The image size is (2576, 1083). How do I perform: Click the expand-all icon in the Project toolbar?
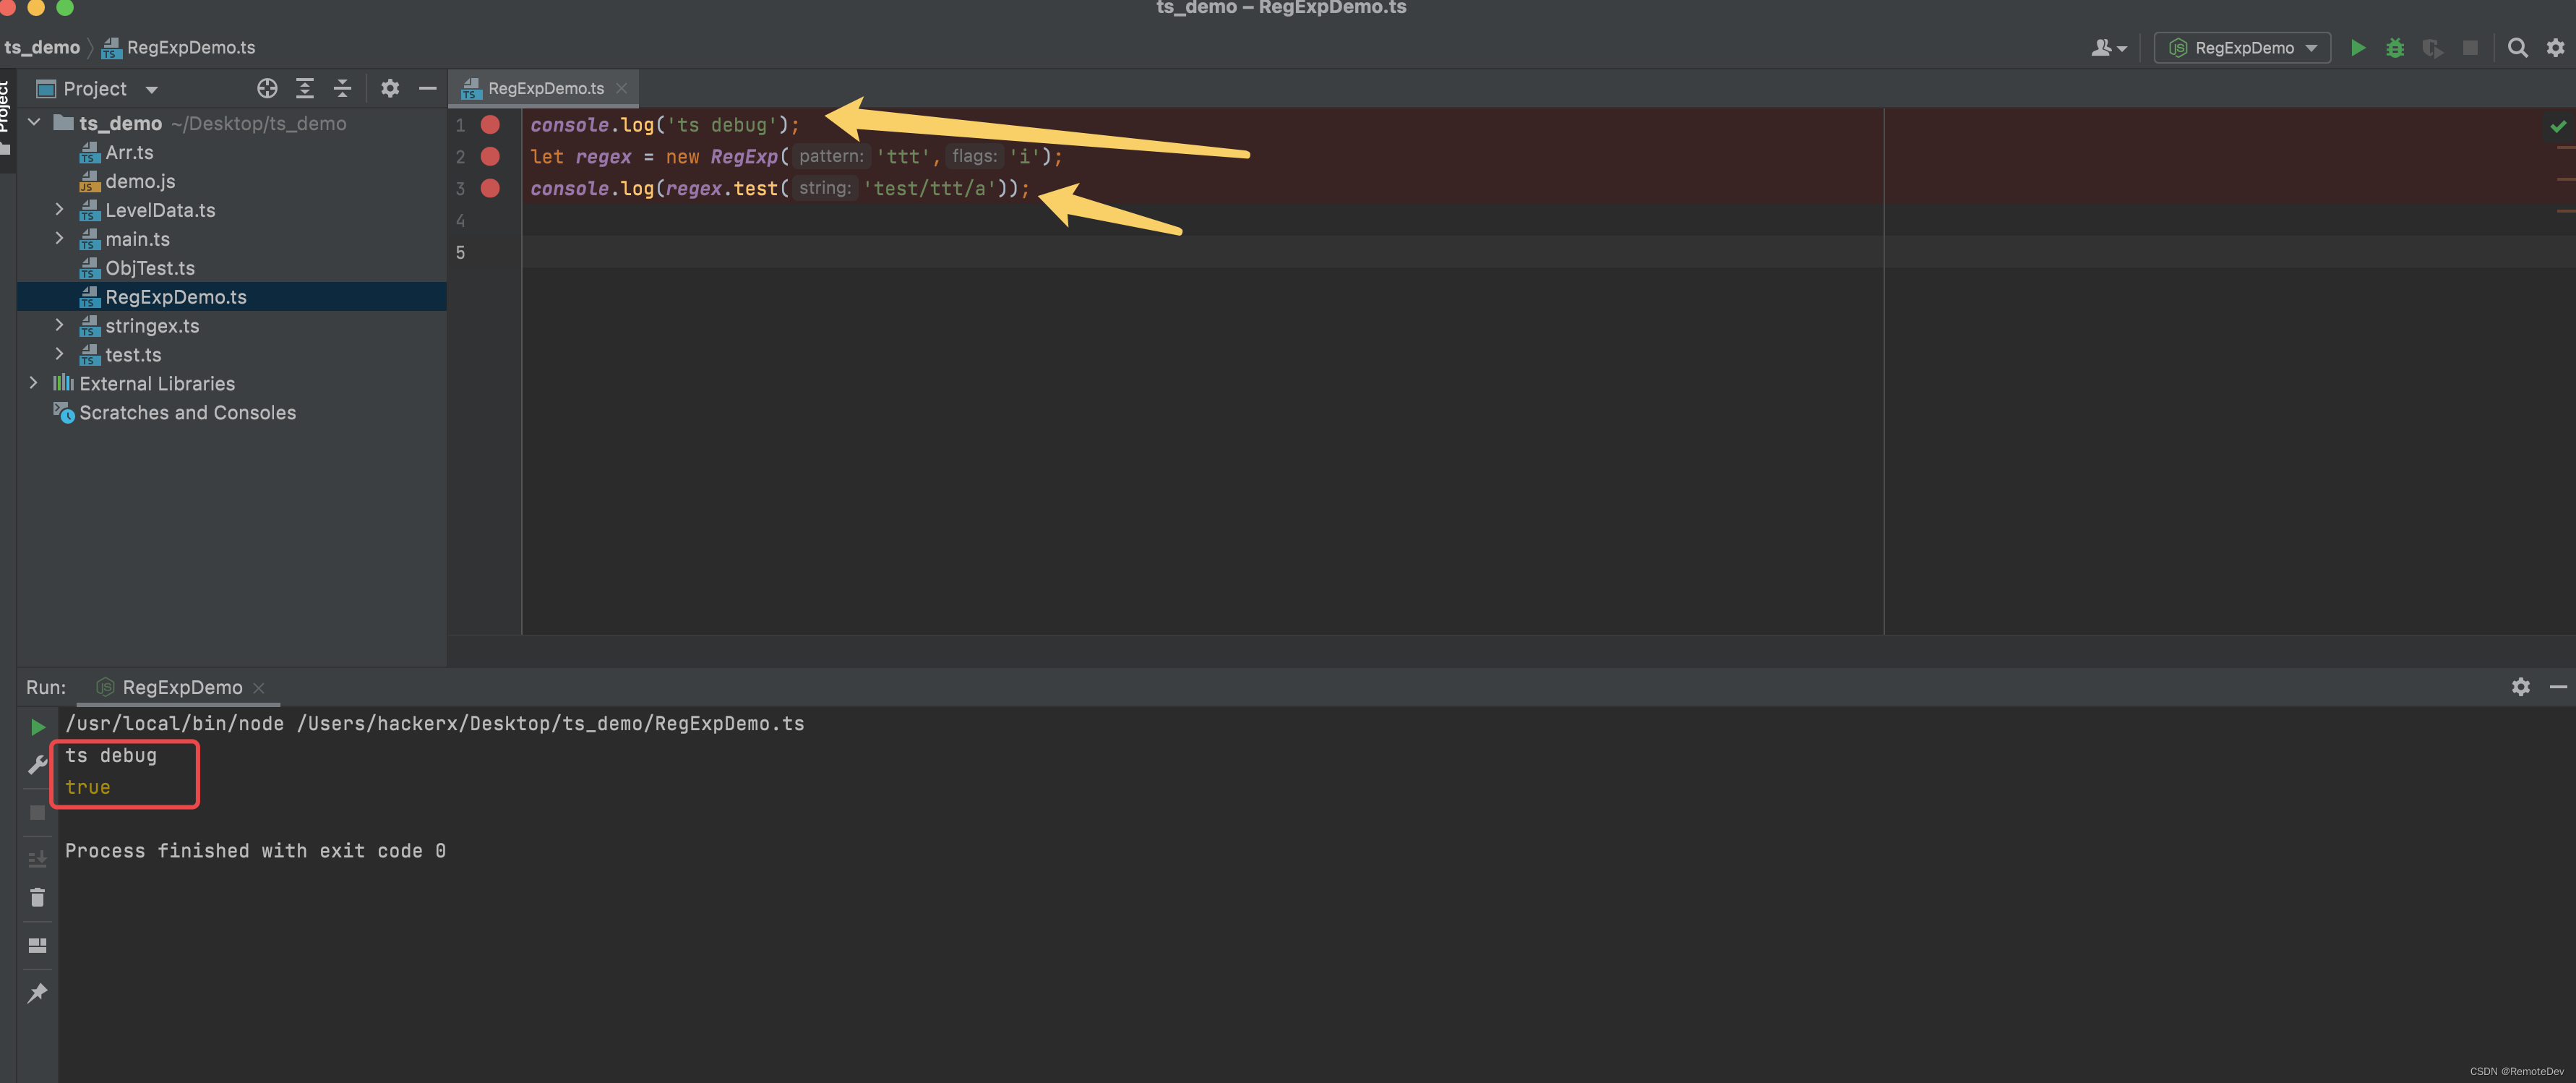(x=305, y=89)
